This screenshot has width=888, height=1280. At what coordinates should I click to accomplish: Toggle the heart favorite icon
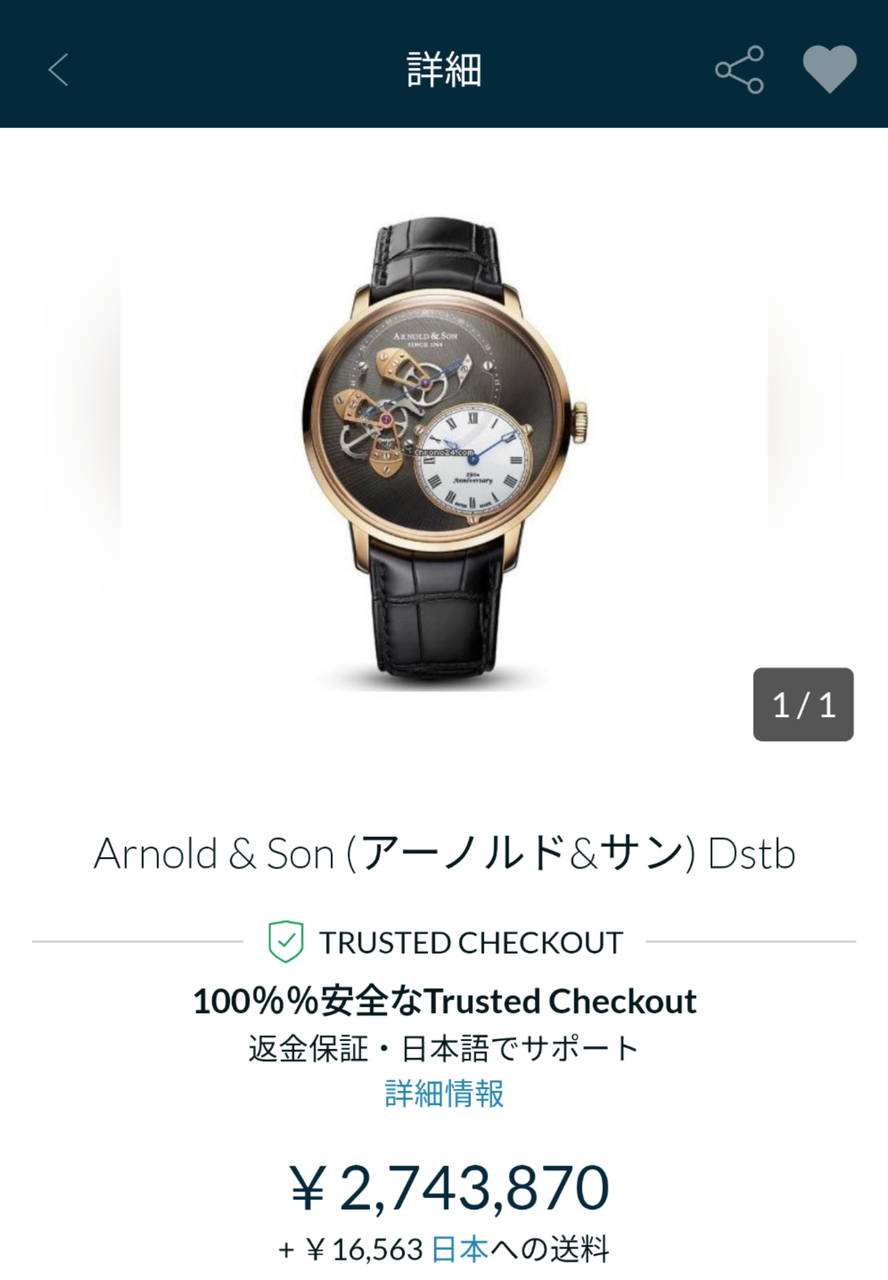click(x=830, y=70)
